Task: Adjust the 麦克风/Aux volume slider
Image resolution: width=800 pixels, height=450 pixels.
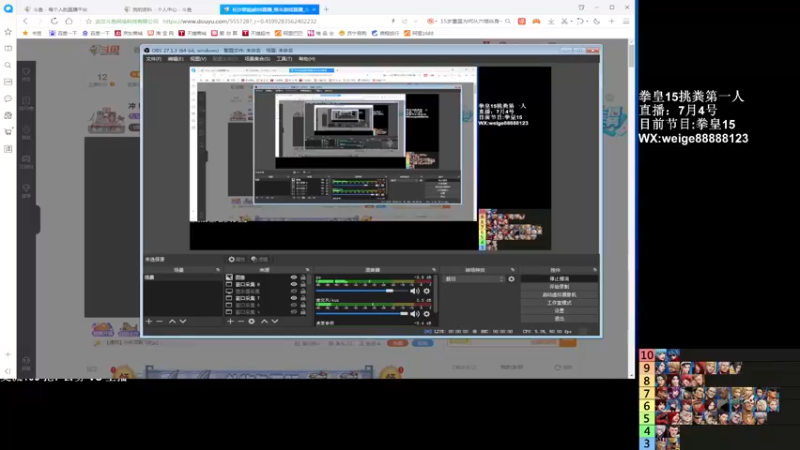Action: 362,314
